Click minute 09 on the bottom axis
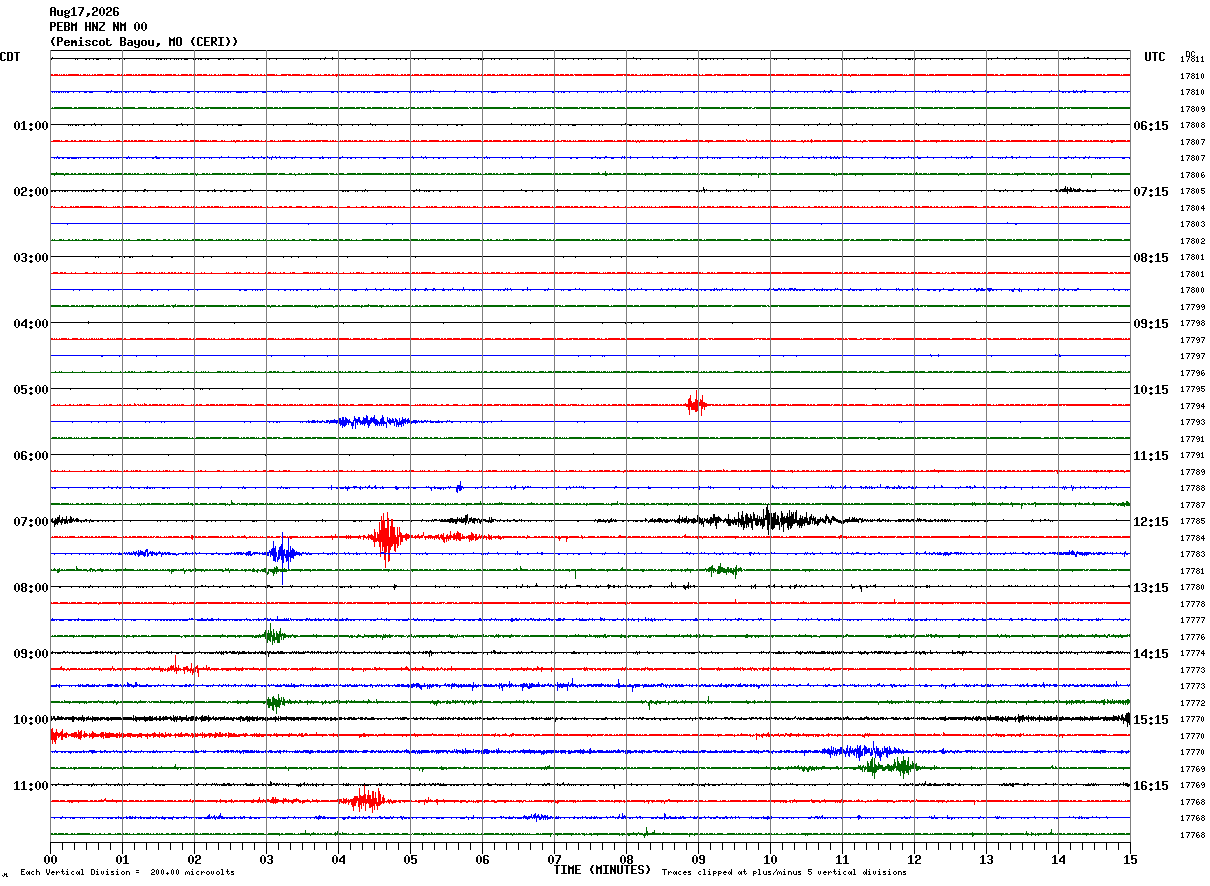Screen dimensions: 1210x886 (x=698, y=859)
